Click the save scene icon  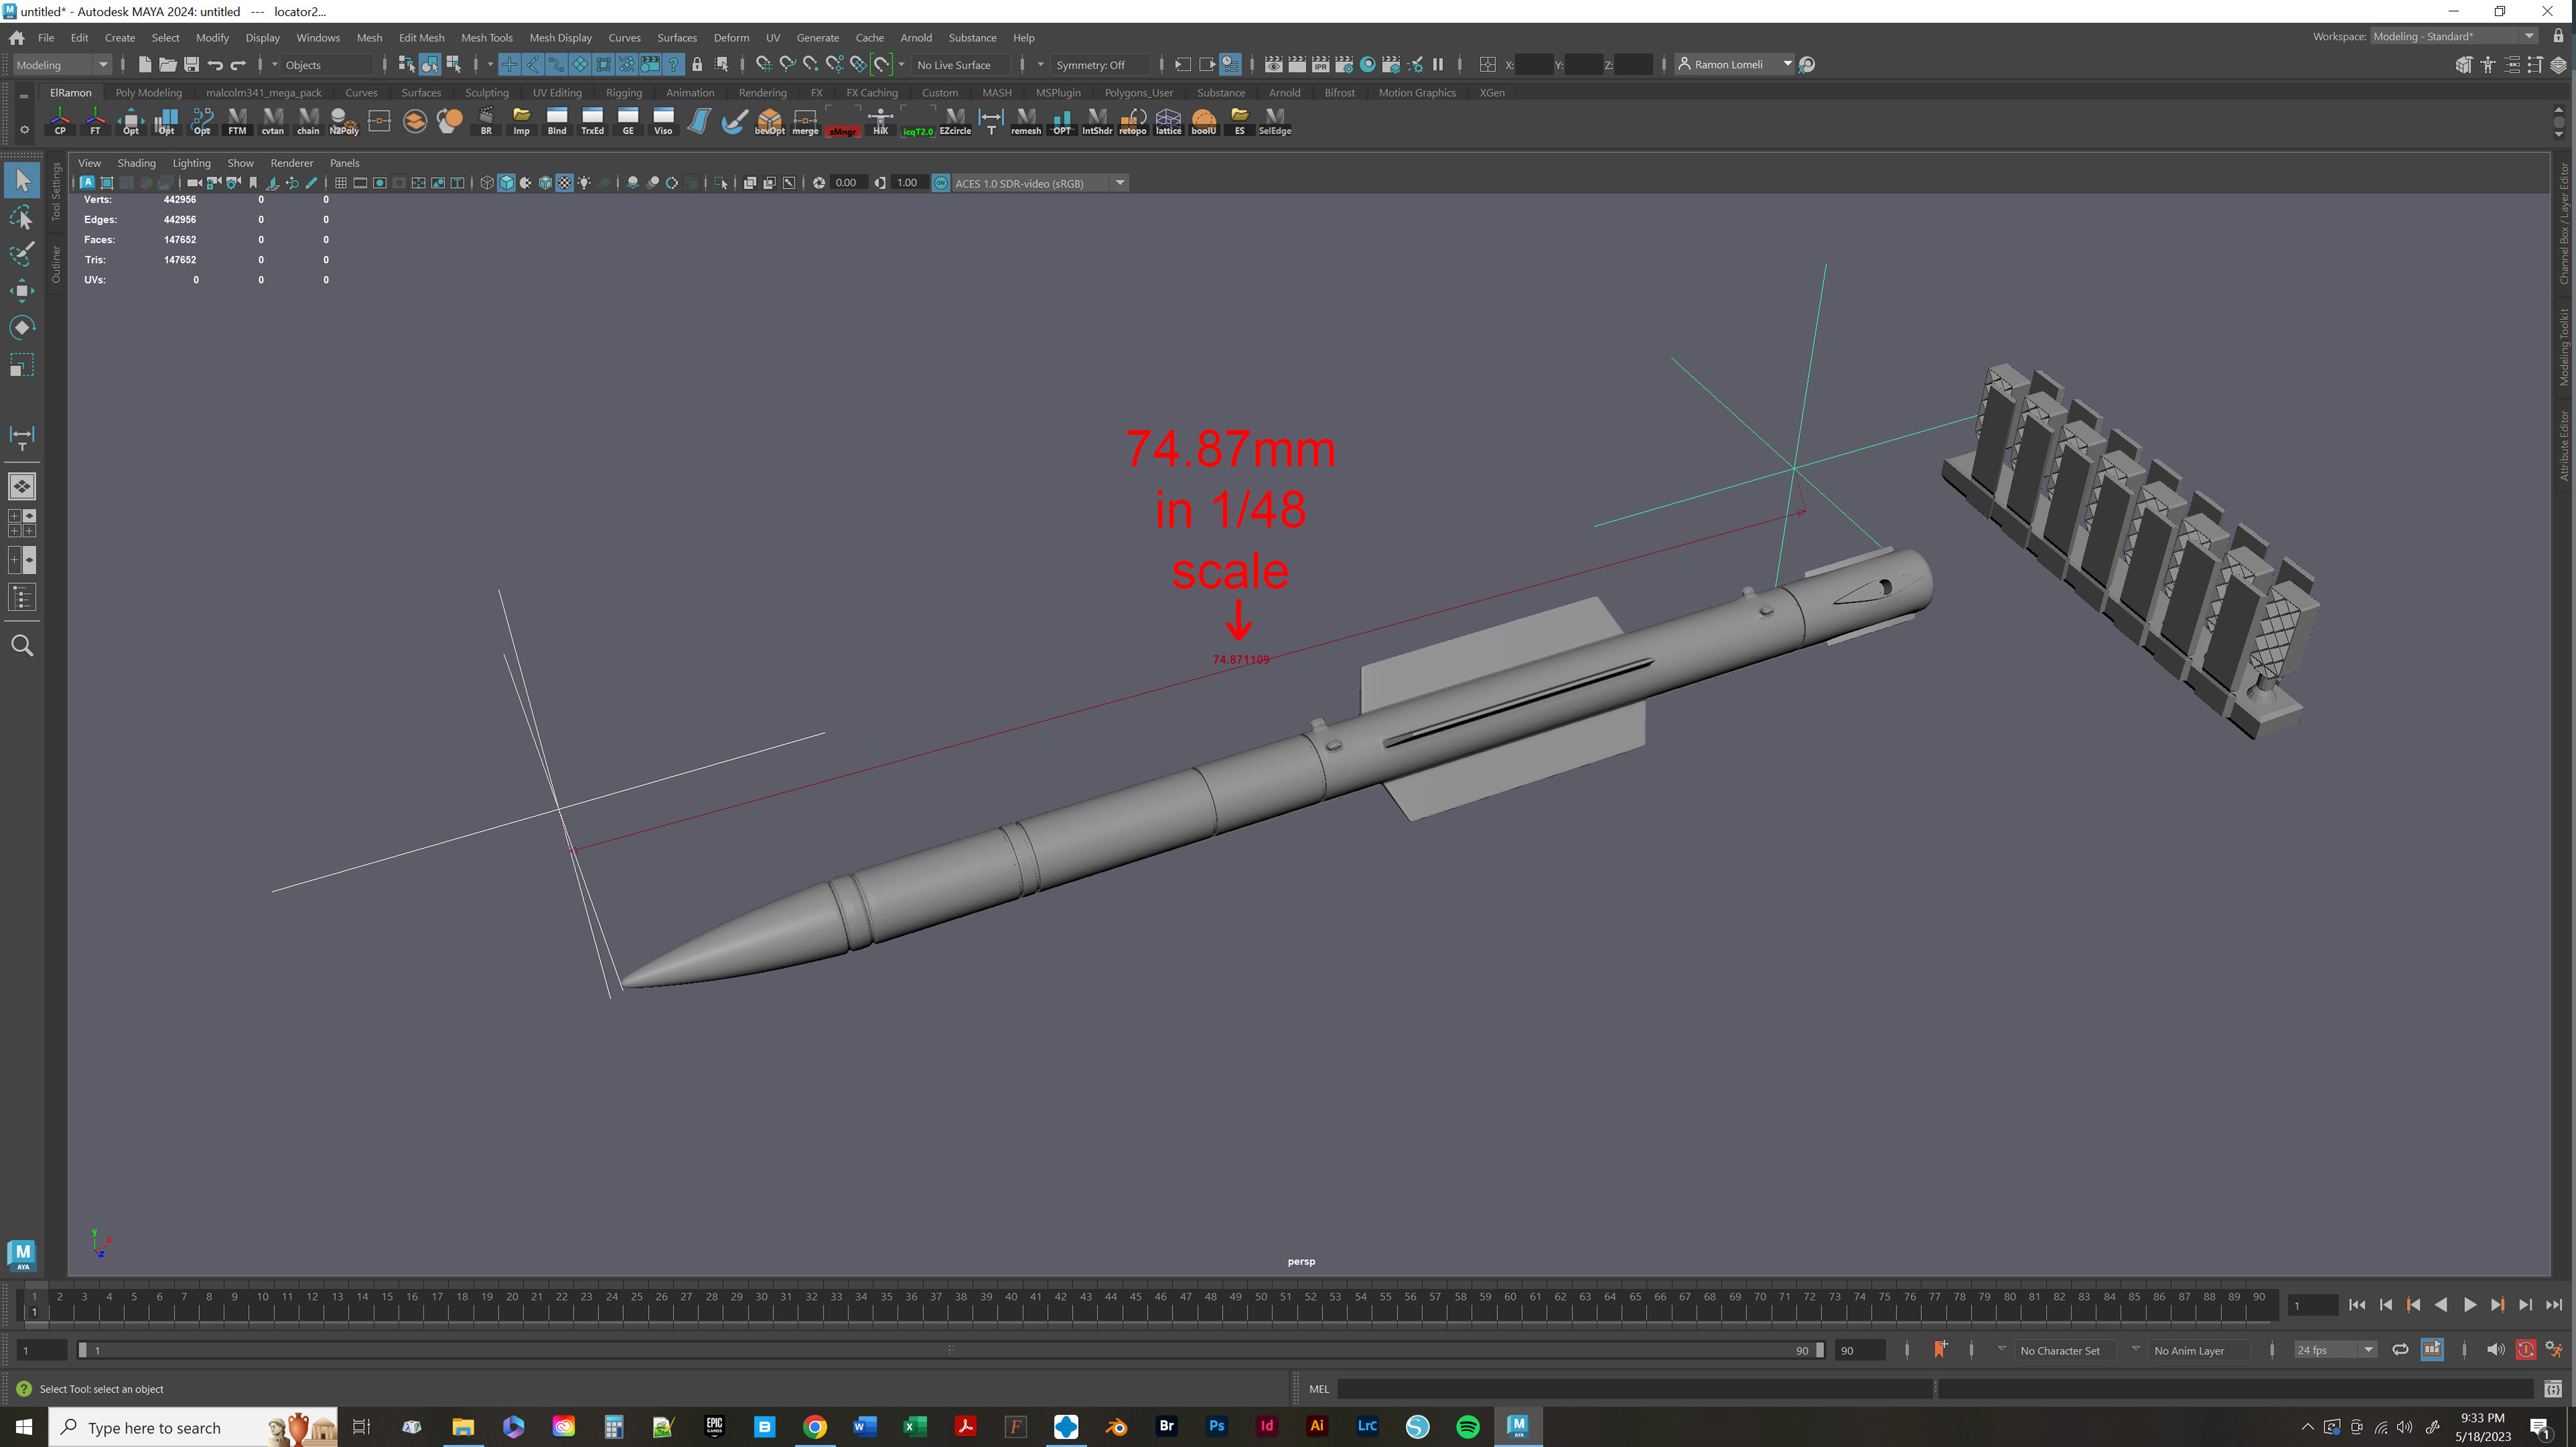pos(191,65)
